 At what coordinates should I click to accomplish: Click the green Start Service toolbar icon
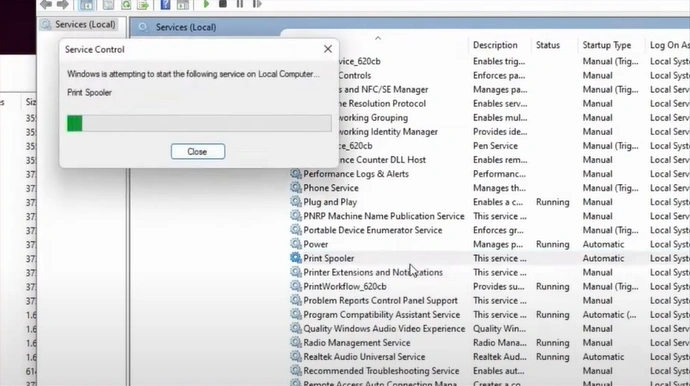tap(206, 4)
